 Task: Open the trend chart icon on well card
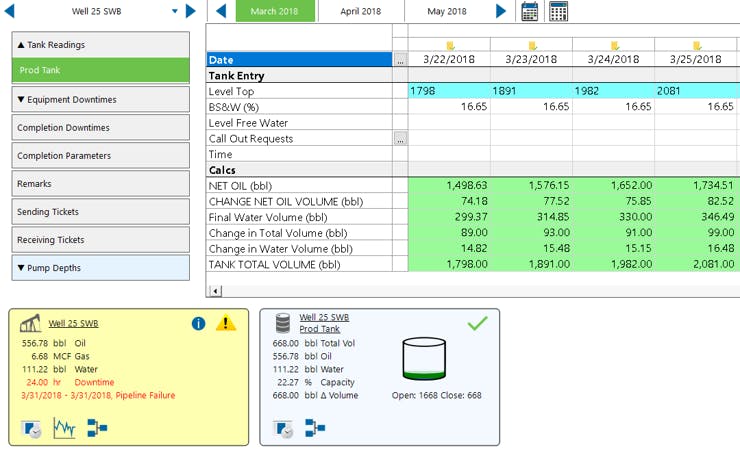pos(64,428)
